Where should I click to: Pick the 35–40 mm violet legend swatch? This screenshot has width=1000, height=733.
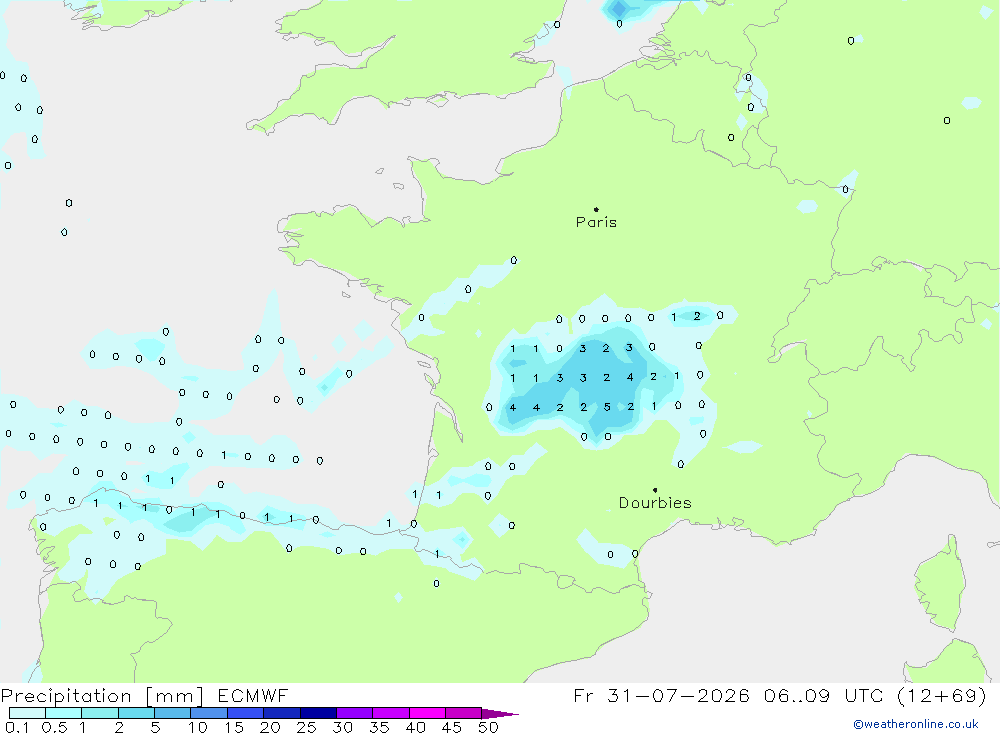391,713
